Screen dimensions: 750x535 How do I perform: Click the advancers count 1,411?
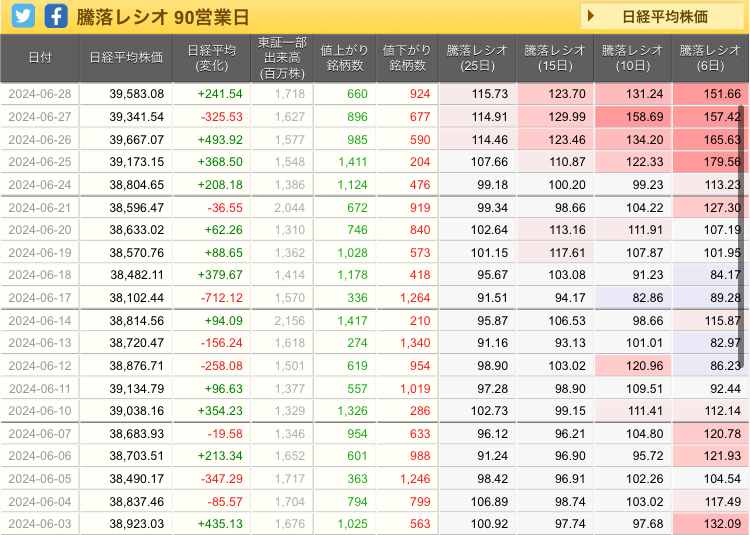click(353, 162)
